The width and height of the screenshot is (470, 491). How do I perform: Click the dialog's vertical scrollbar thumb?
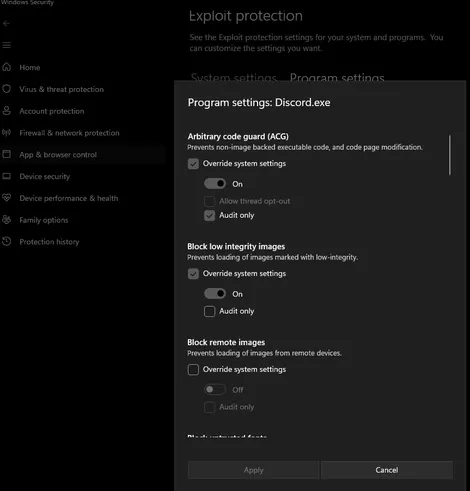(450, 155)
